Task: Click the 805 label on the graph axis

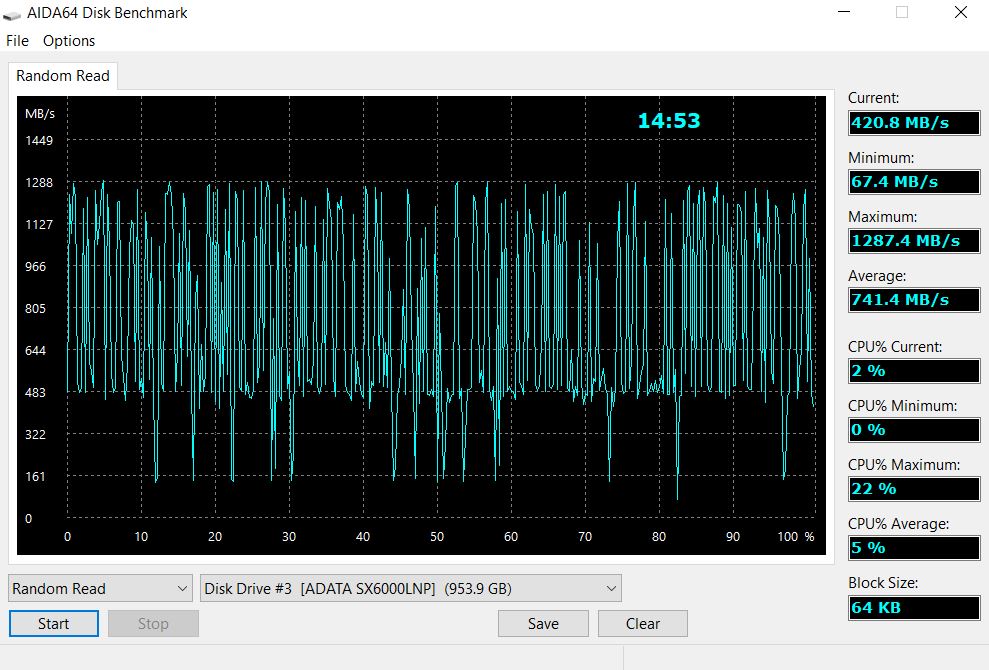Action: click(x=35, y=309)
